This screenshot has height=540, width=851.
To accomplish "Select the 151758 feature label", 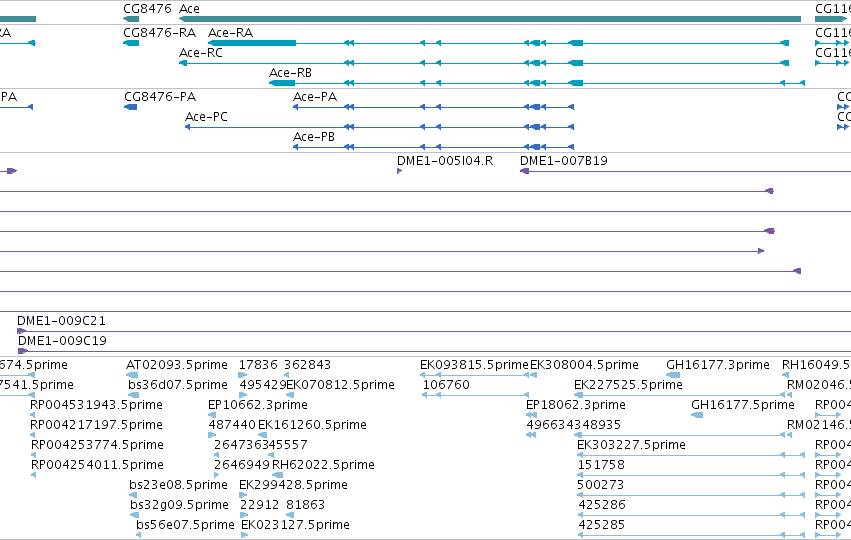I will pos(601,465).
